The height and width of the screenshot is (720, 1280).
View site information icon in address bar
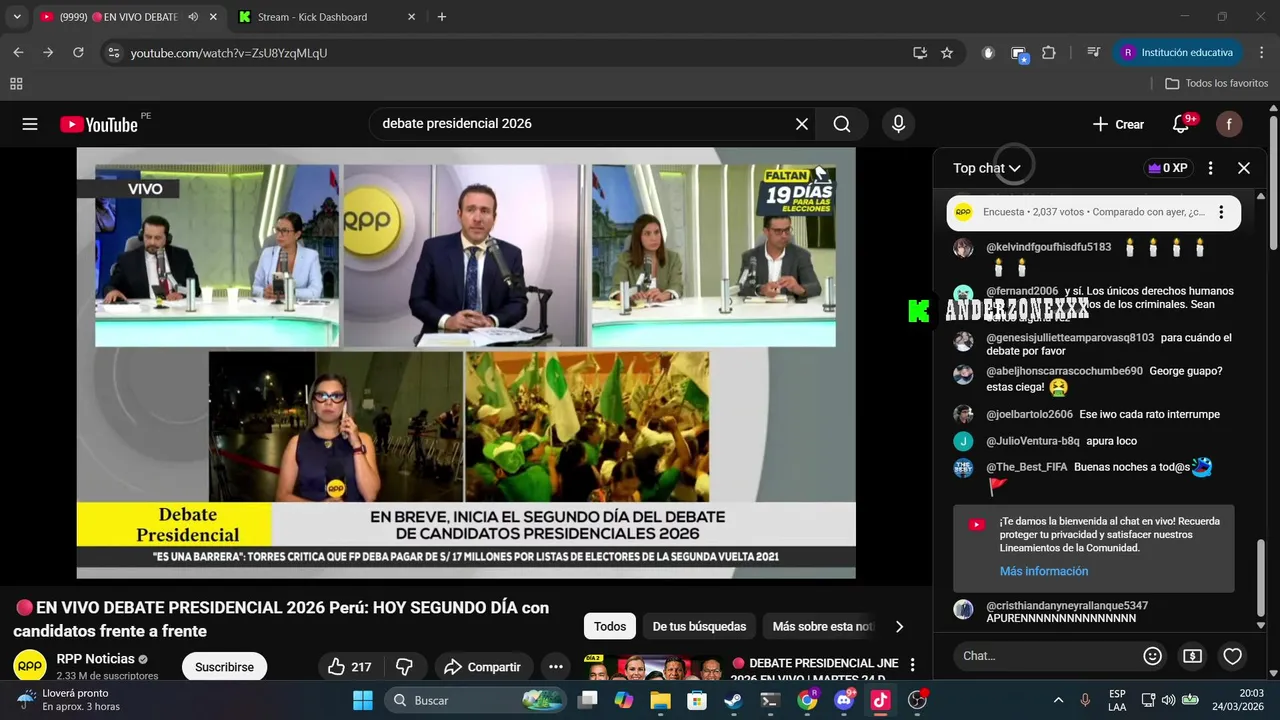pos(114,53)
